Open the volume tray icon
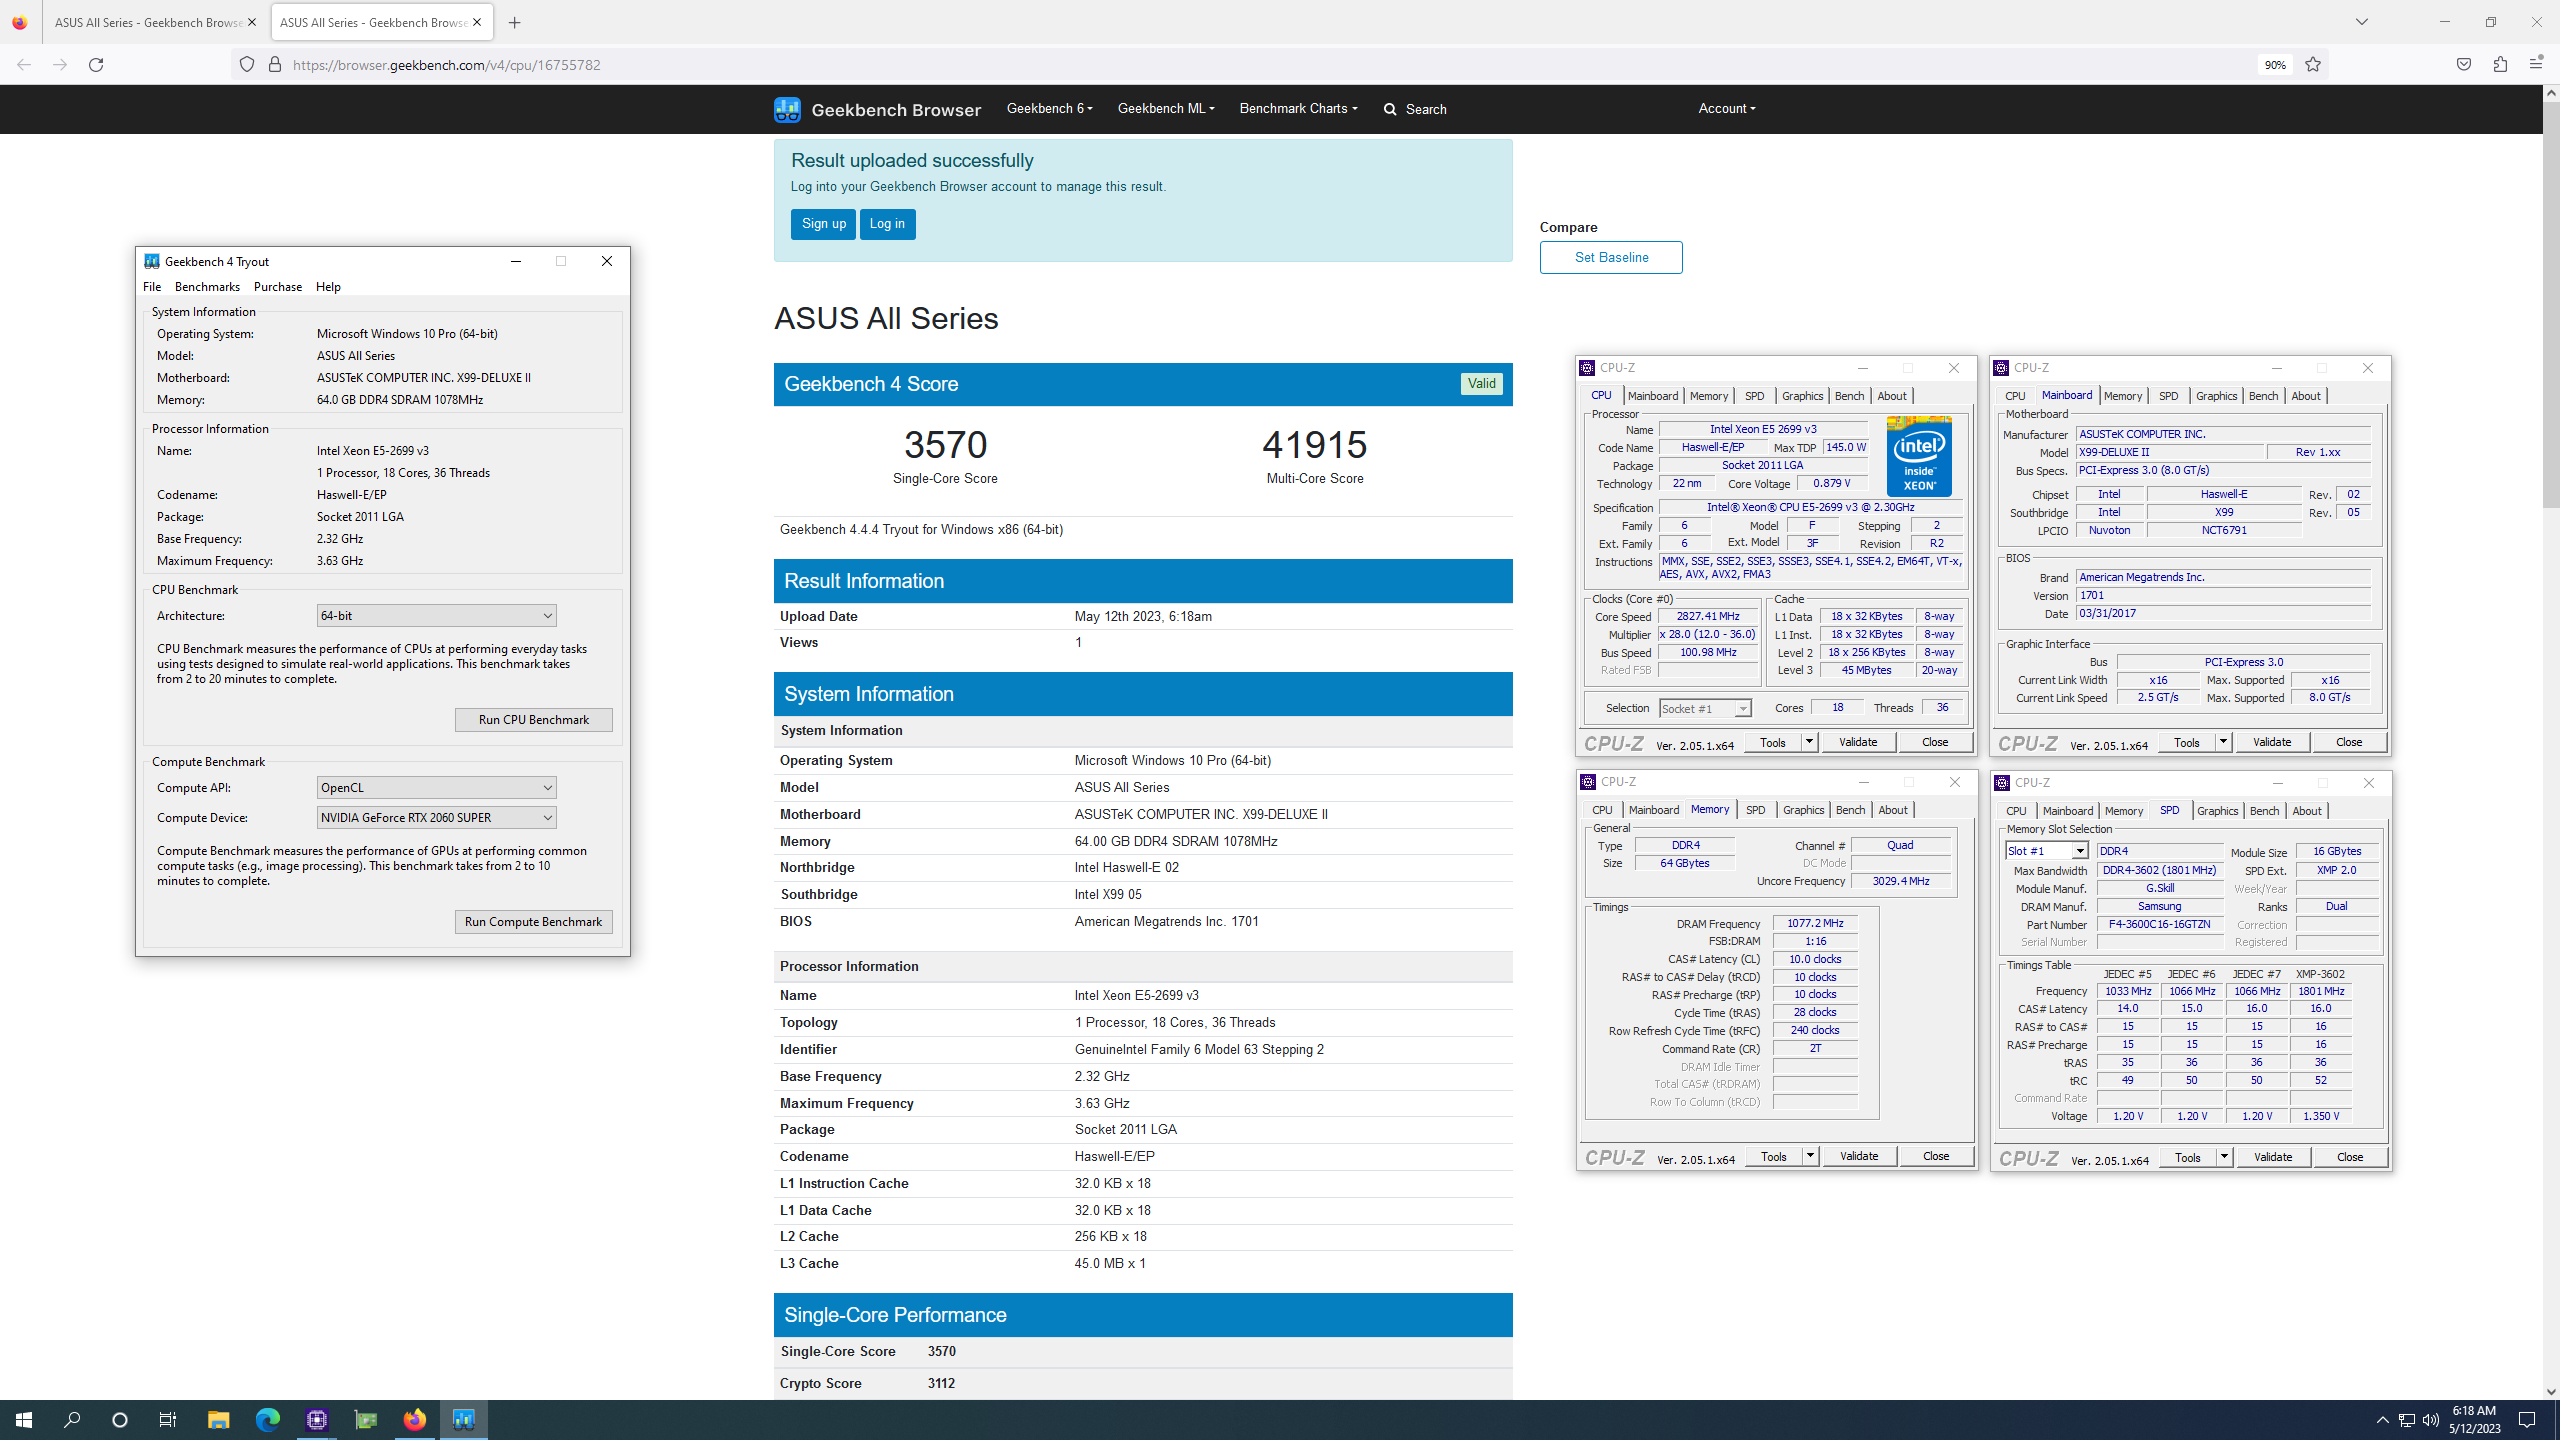Image resolution: width=2560 pixels, height=1440 pixels. click(x=2431, y=1420)
